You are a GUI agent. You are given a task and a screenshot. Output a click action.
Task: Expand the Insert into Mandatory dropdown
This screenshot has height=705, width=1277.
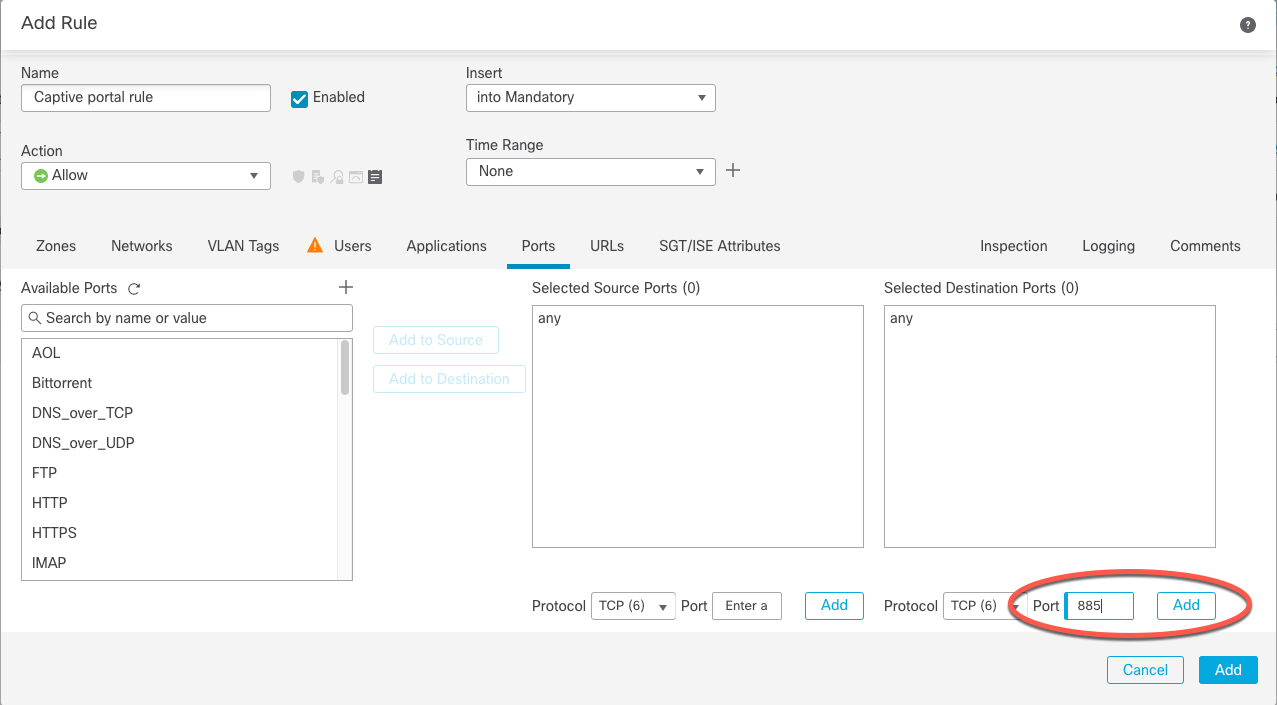(x=590, y=98)
